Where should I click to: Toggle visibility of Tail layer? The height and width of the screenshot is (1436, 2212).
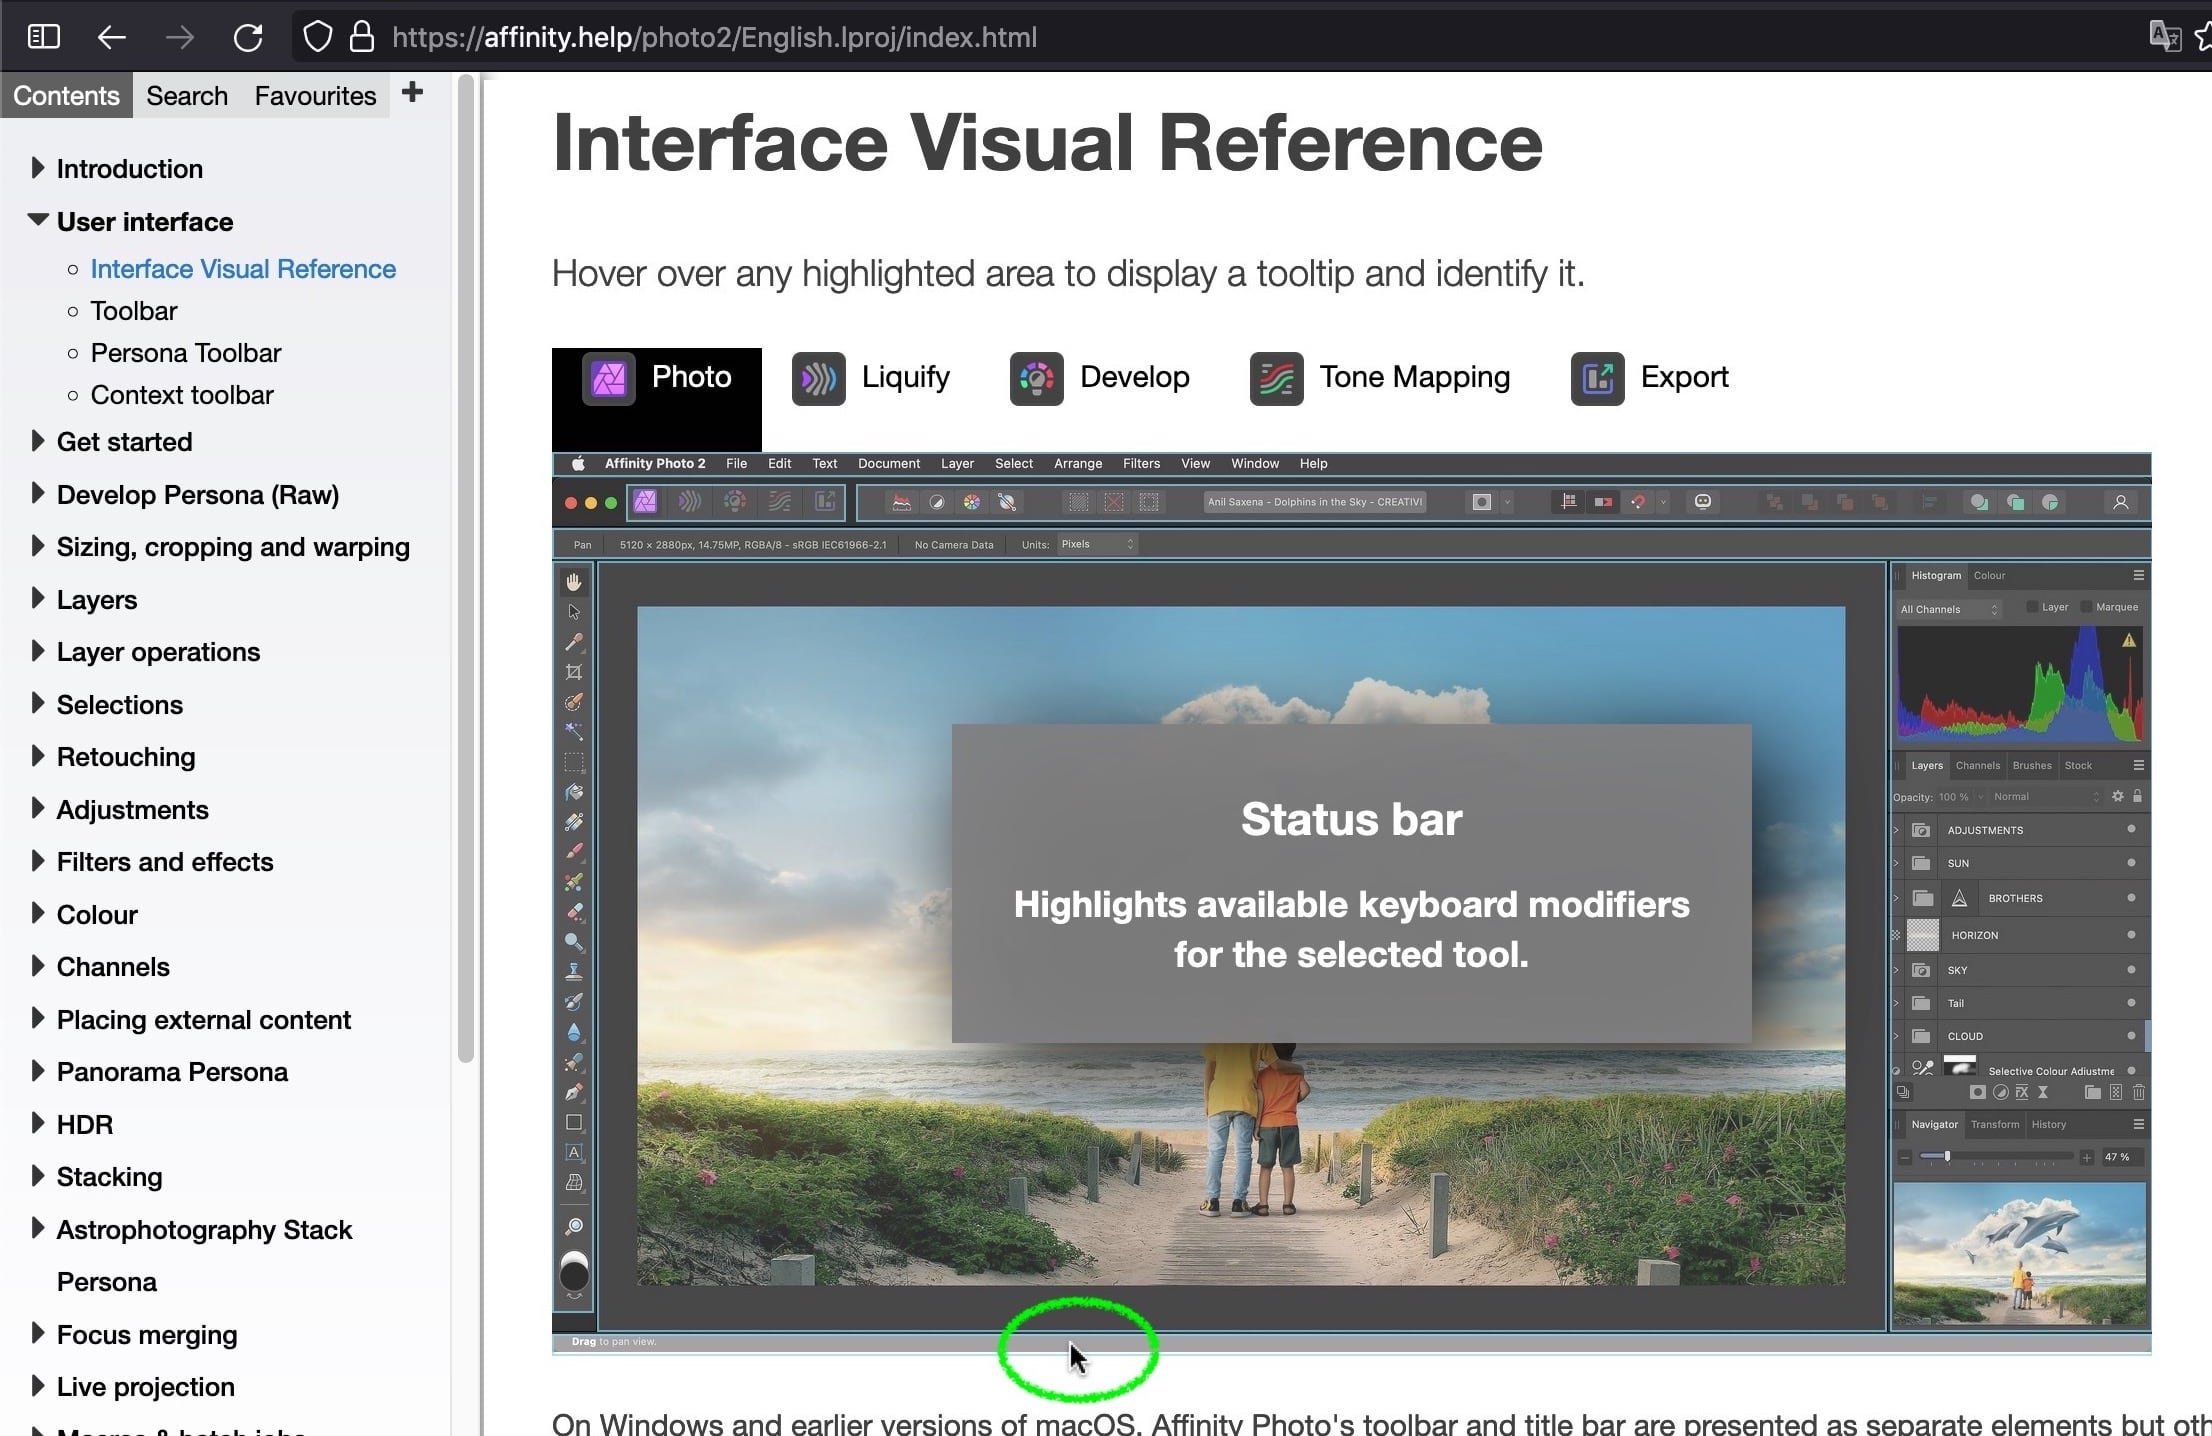click(2131, 1002)
